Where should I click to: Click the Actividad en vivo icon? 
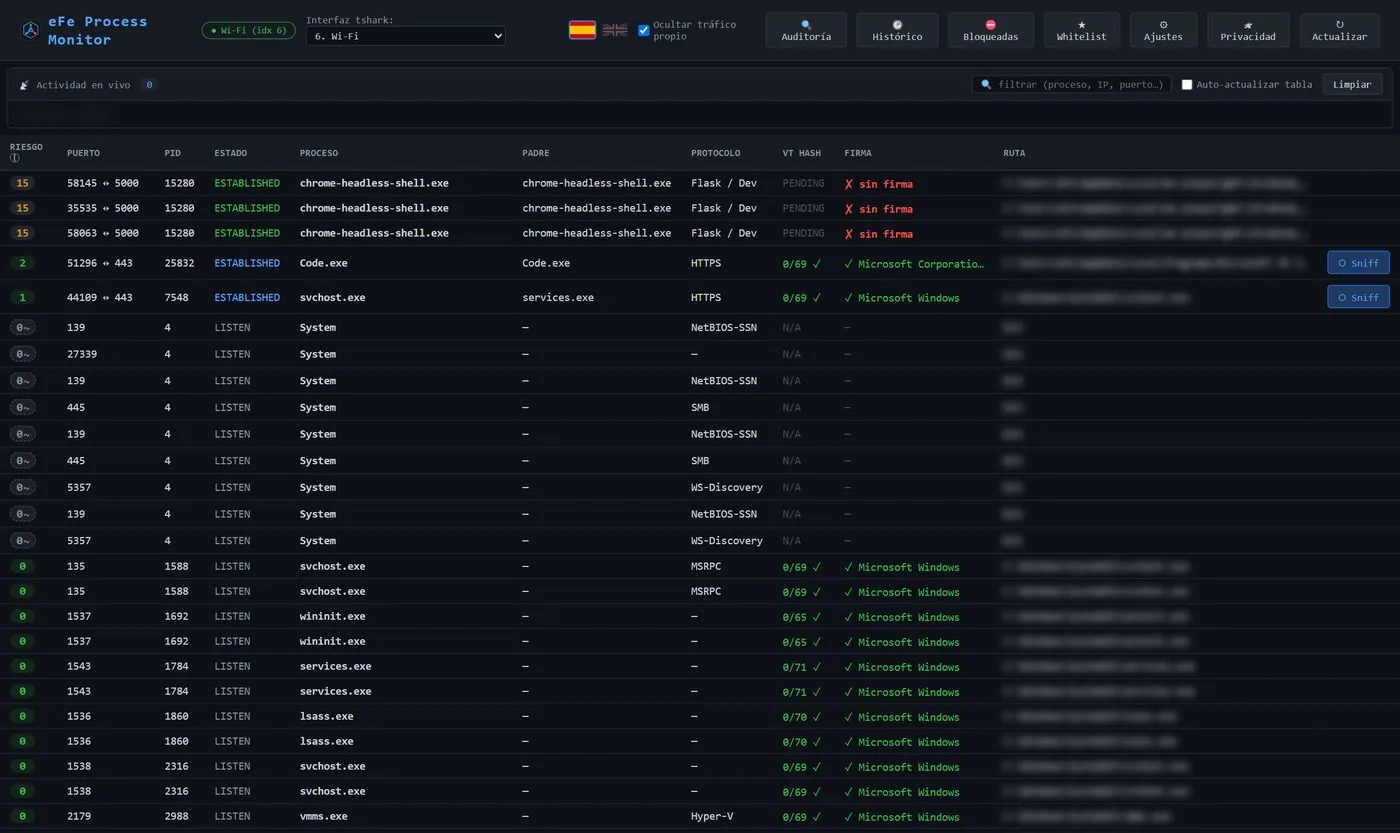pos(24,85)
